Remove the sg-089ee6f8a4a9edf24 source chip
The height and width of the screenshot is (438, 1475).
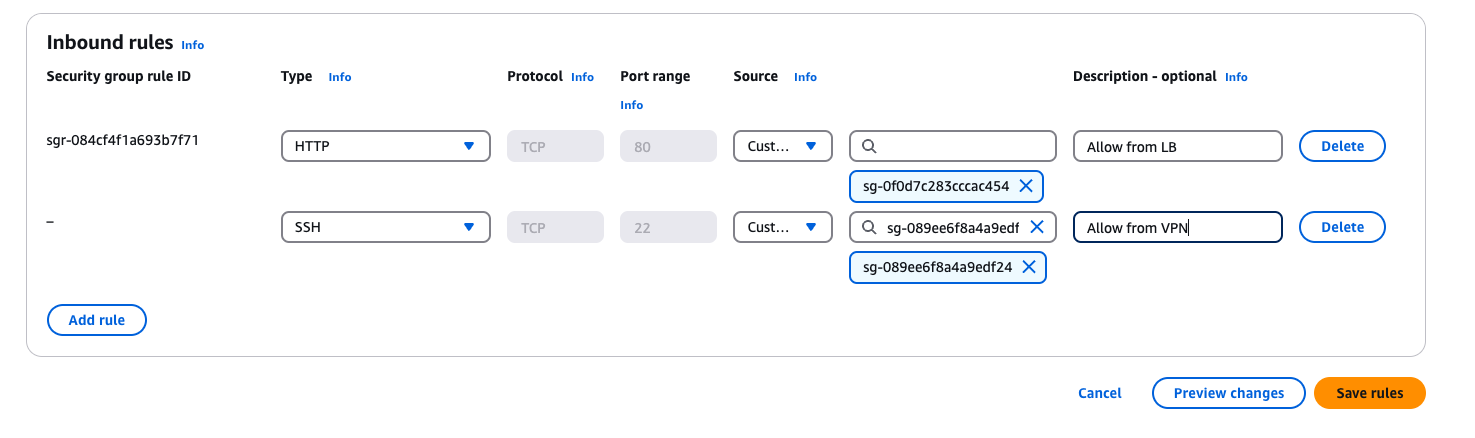click(x=1027, y=268)
